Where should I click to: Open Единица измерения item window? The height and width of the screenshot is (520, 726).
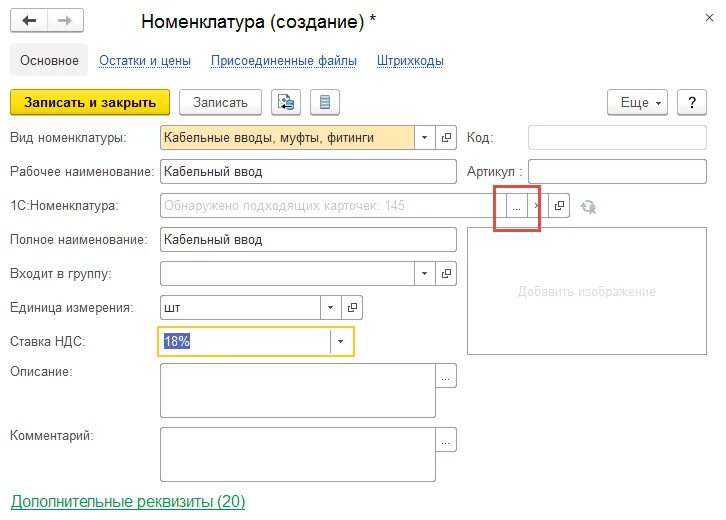tap(352, 307)
